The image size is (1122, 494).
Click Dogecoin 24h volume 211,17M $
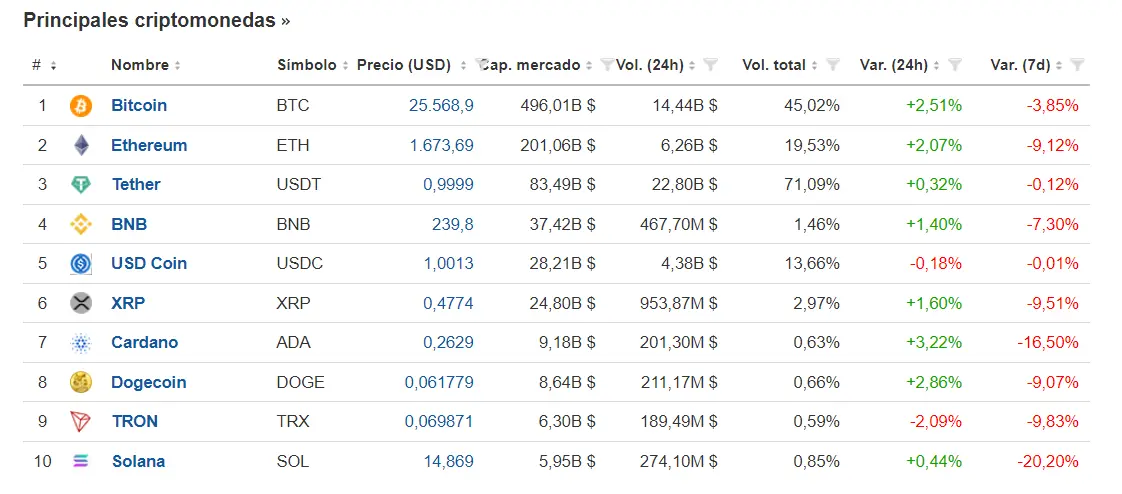point(680,382)
